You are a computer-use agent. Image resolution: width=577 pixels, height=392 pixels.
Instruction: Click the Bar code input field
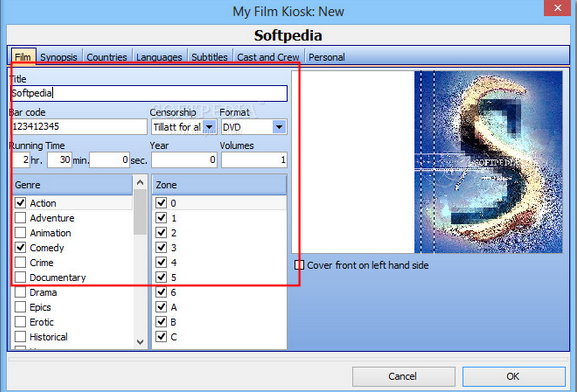[x=79, y=127]
